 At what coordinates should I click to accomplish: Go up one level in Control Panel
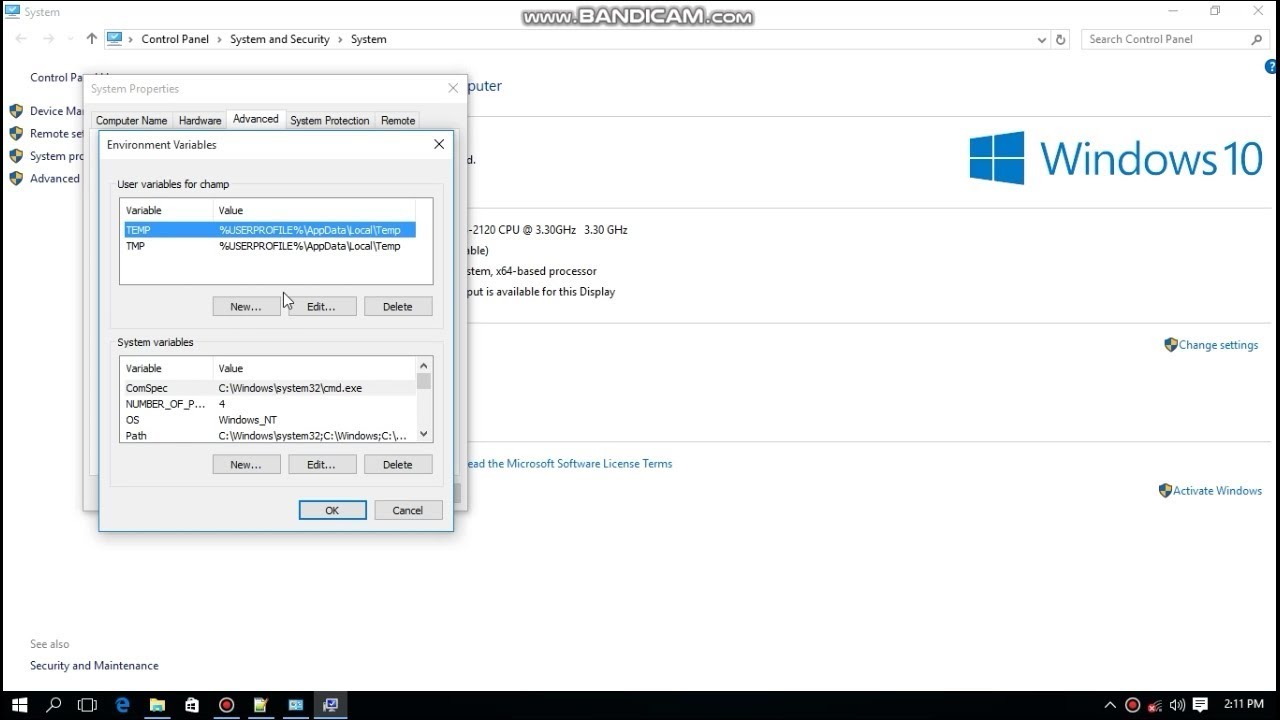click(92, 39)
